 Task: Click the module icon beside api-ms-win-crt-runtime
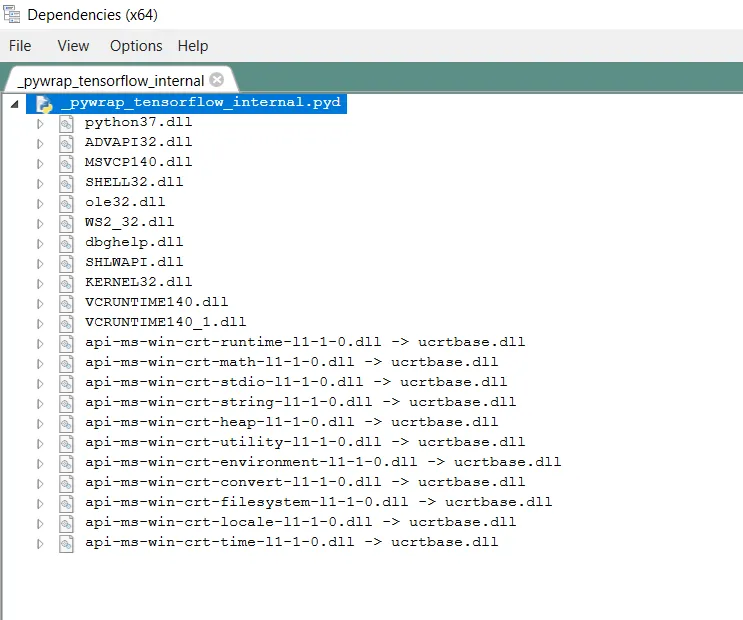pyautogui.click(x=66, y=344)
